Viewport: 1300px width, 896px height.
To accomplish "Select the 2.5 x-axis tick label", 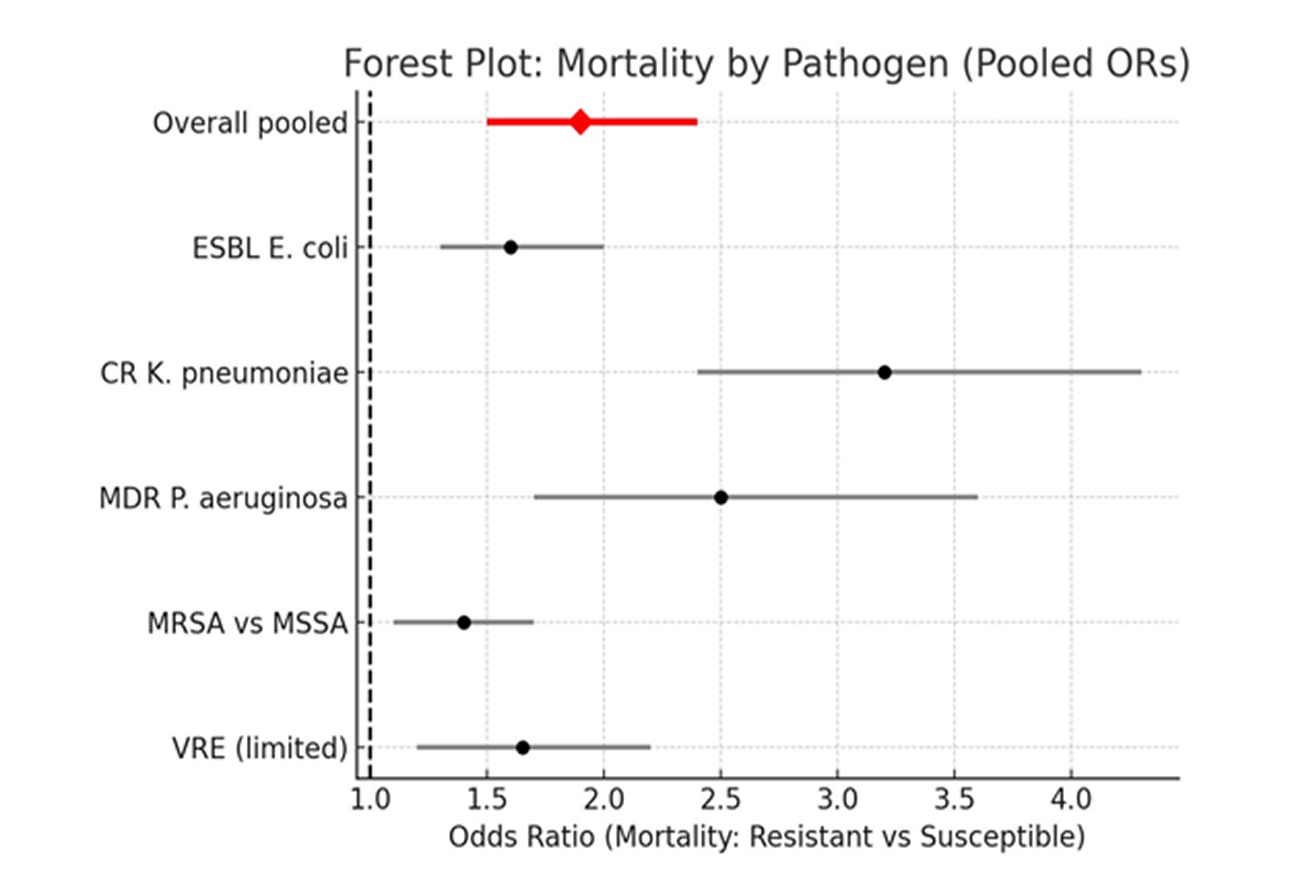I will tap(721, 801).
